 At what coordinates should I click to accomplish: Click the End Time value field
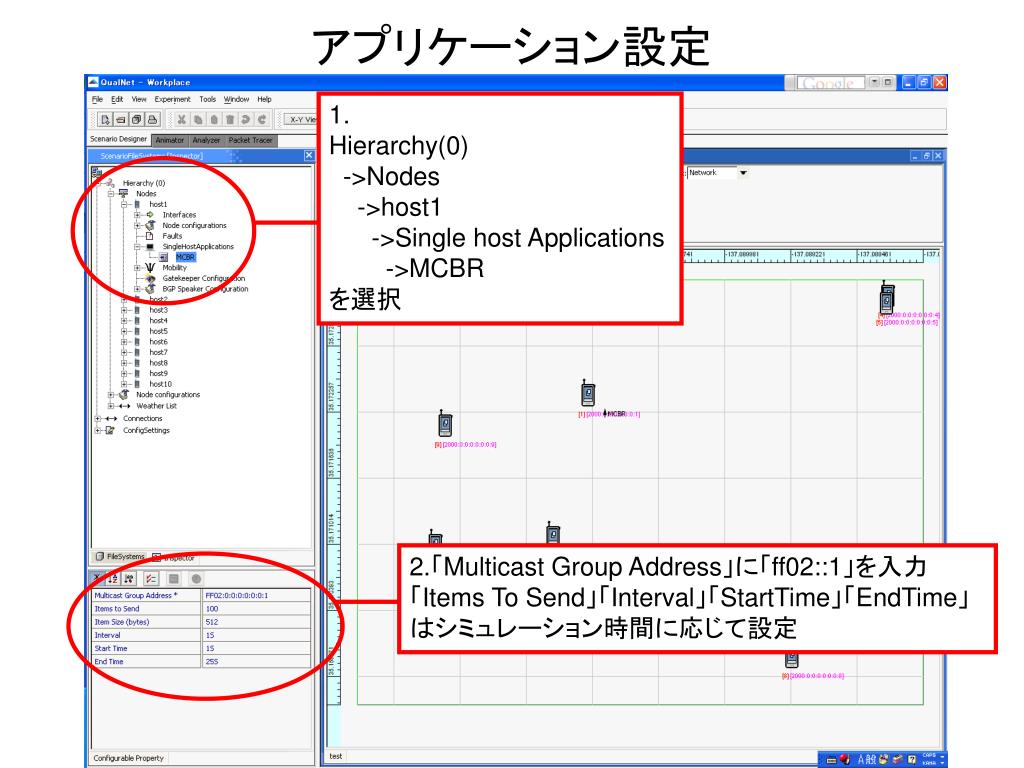coord(256,662)
